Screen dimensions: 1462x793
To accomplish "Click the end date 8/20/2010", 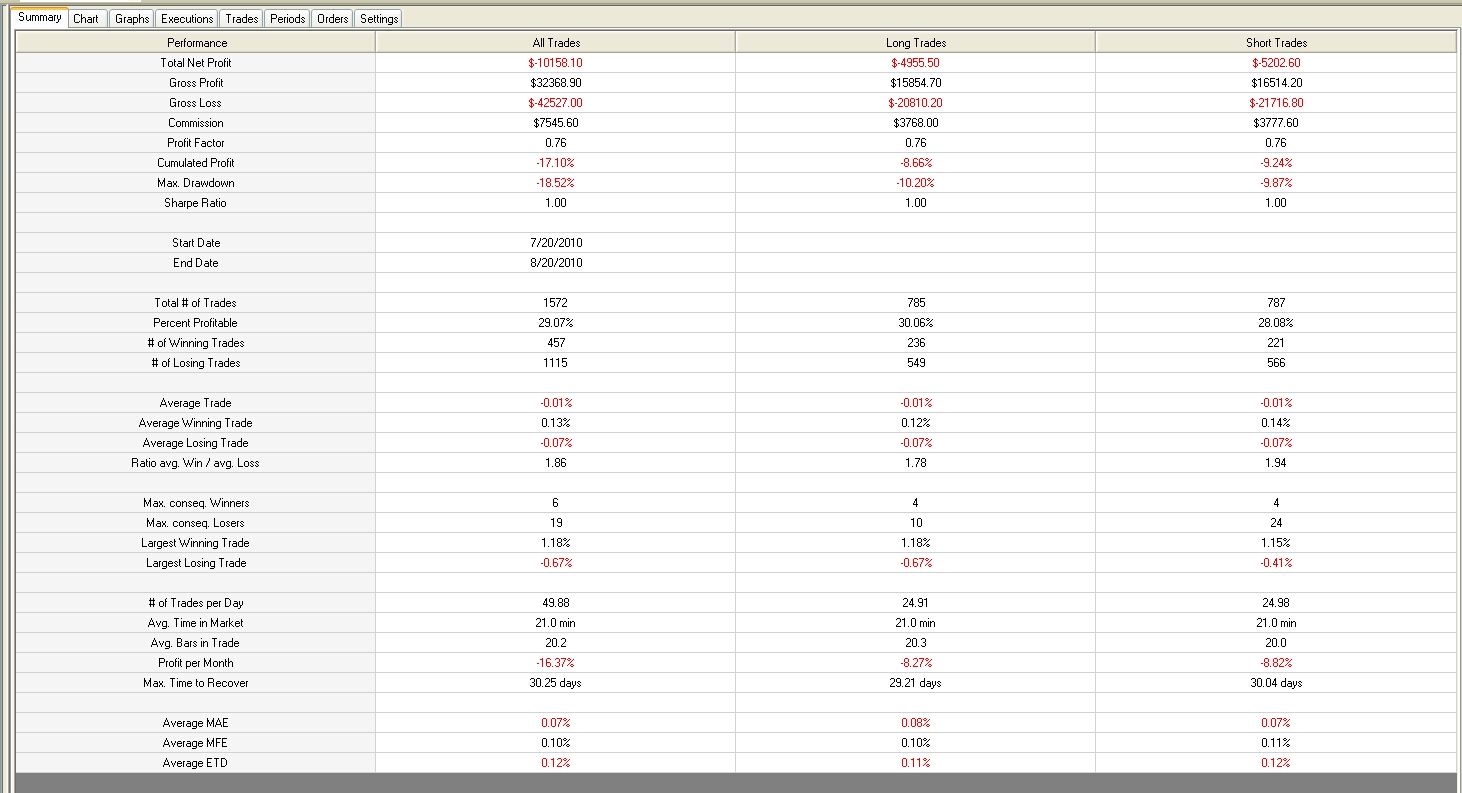I will pos(555,263).
